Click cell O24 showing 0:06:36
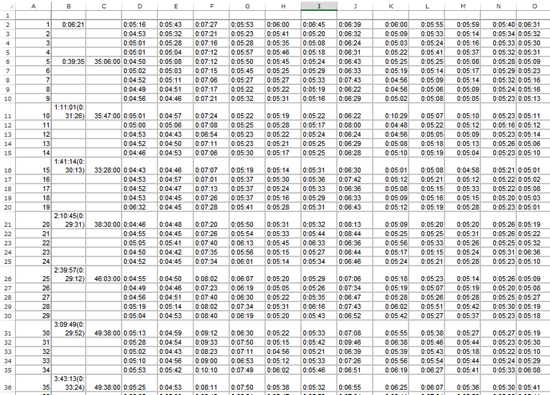550x395 pixels. click(x=534, y=252)
